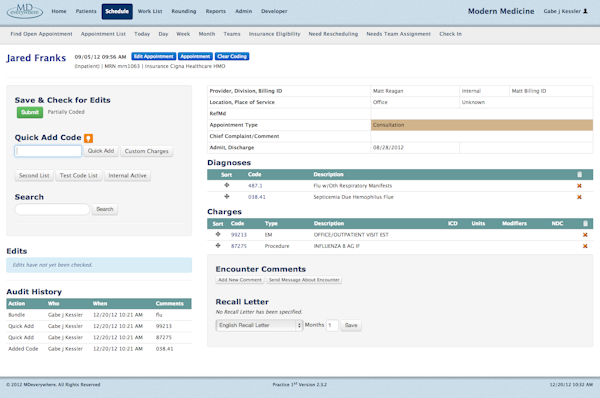
Task: Select the Internal Active button
Action: [x=127, y=176]
